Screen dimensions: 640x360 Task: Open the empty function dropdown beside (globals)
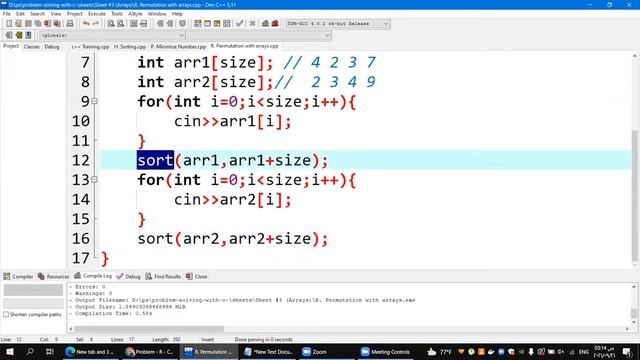[x=259, y=36]
